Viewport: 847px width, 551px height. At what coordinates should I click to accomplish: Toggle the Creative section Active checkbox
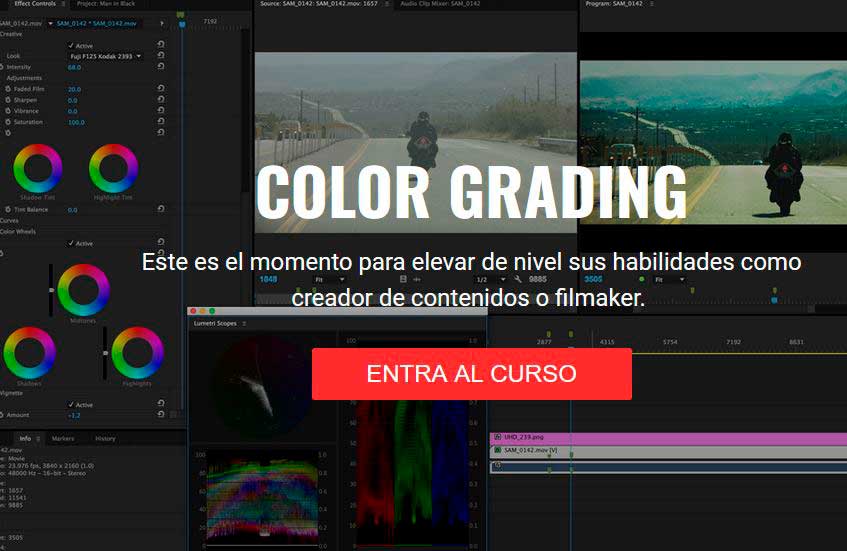coord(71,45)
